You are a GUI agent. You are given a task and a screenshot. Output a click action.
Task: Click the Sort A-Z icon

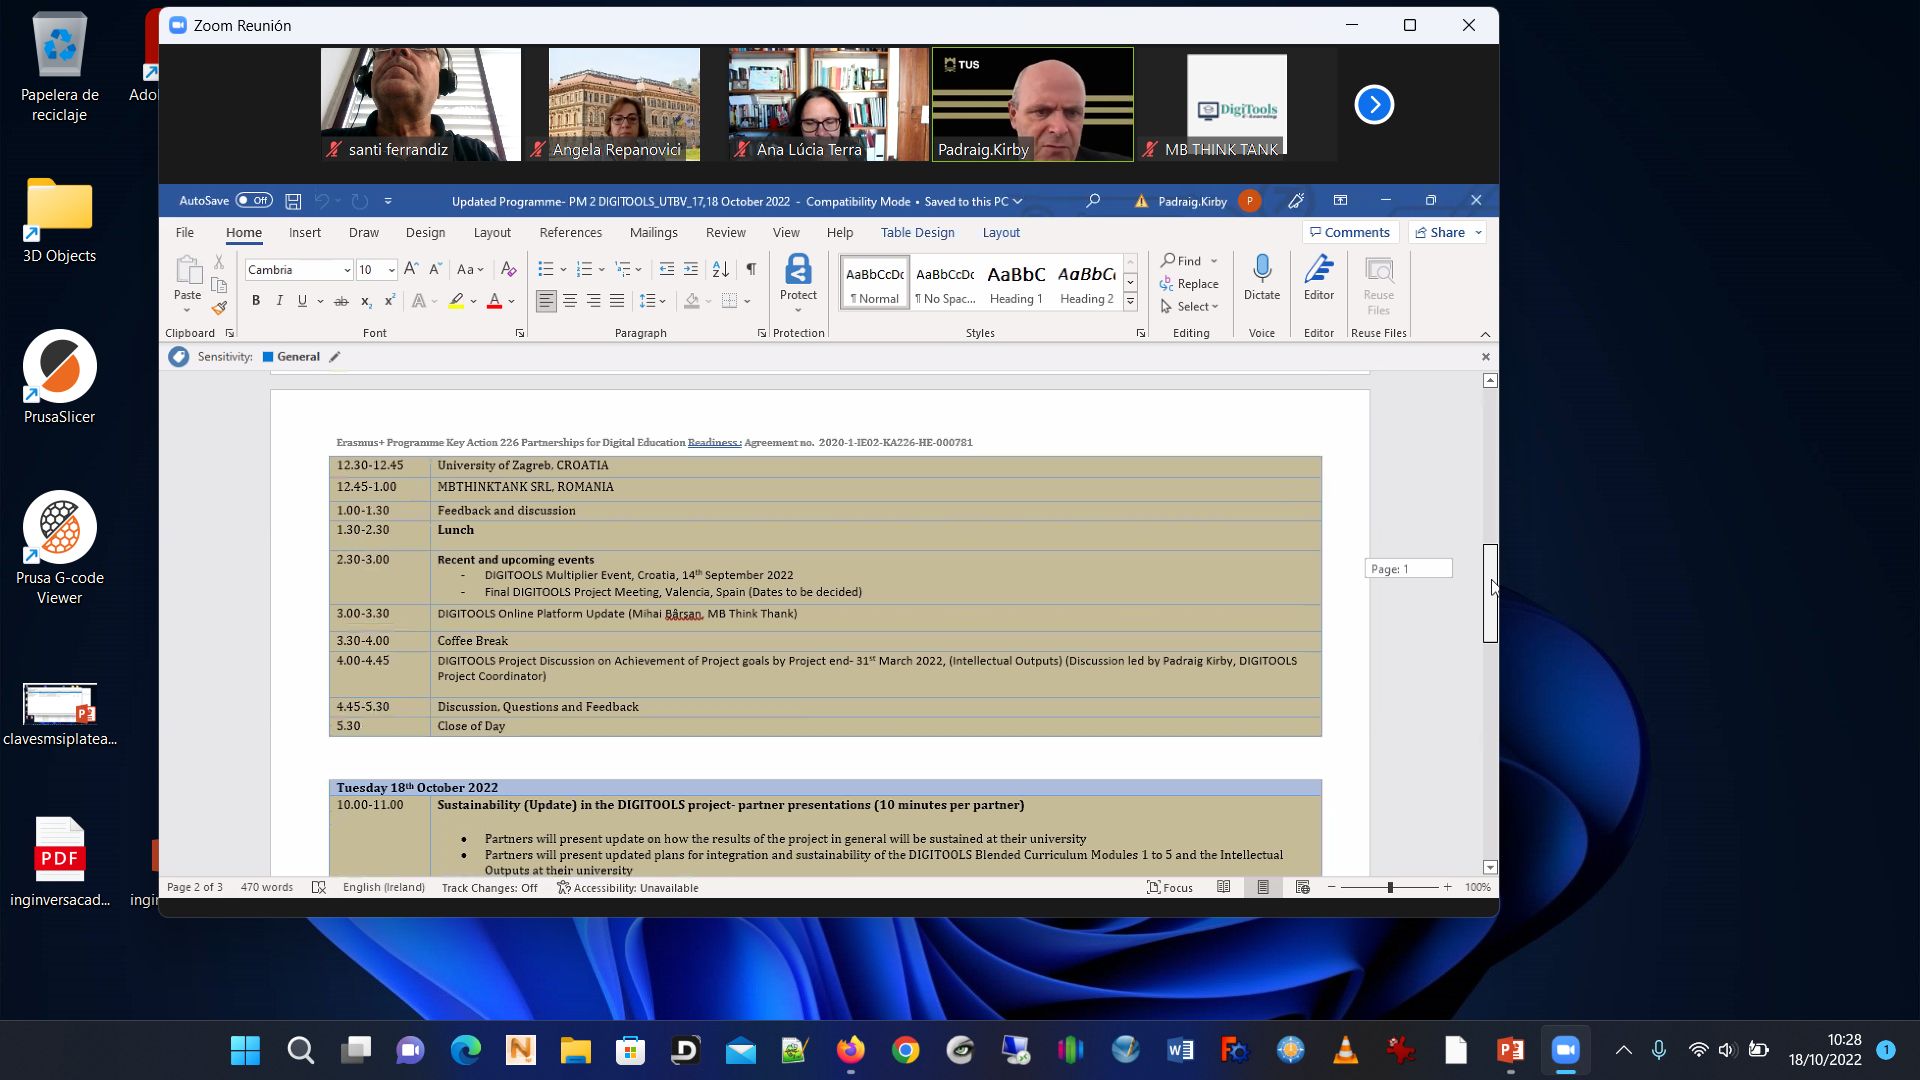(x=720, y=269)
